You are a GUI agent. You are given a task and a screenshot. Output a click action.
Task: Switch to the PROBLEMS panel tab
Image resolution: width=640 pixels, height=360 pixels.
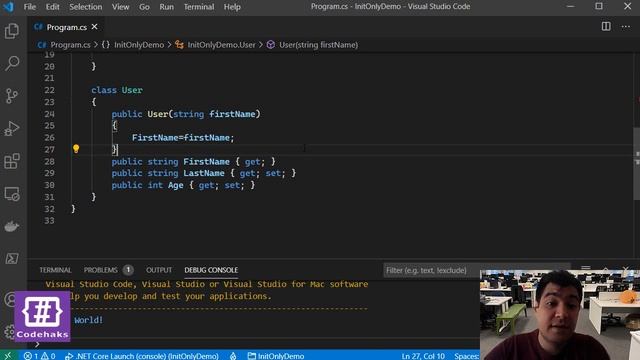(x=108, y=270)
